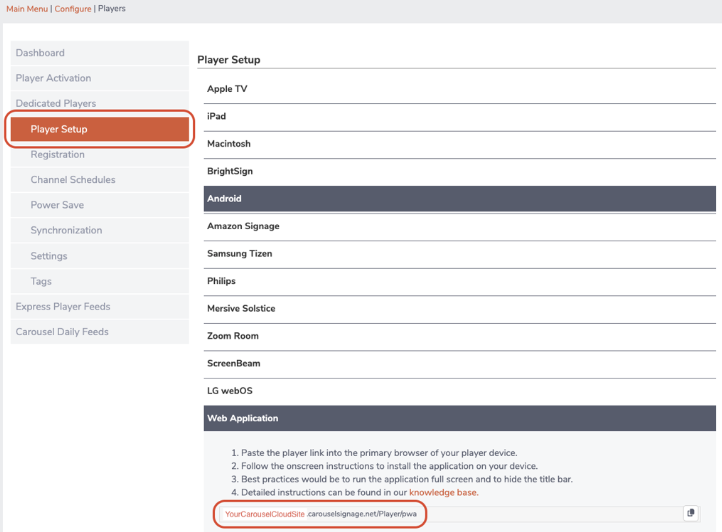
Task: Expand the Mersive Solstice setup section
Action: click(x=460, y=309)
